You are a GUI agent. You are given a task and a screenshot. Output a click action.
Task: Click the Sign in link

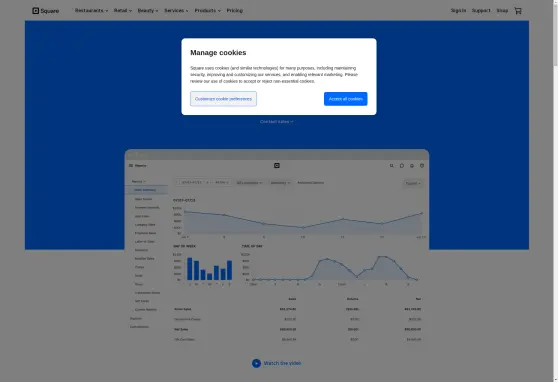(458, 11)
